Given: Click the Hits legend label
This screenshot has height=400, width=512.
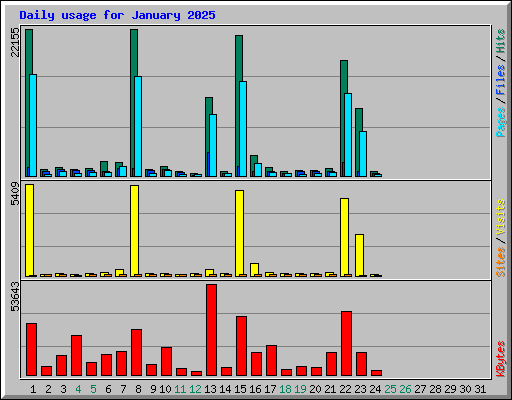Looking at the screenshot, I should click(500, 41).
